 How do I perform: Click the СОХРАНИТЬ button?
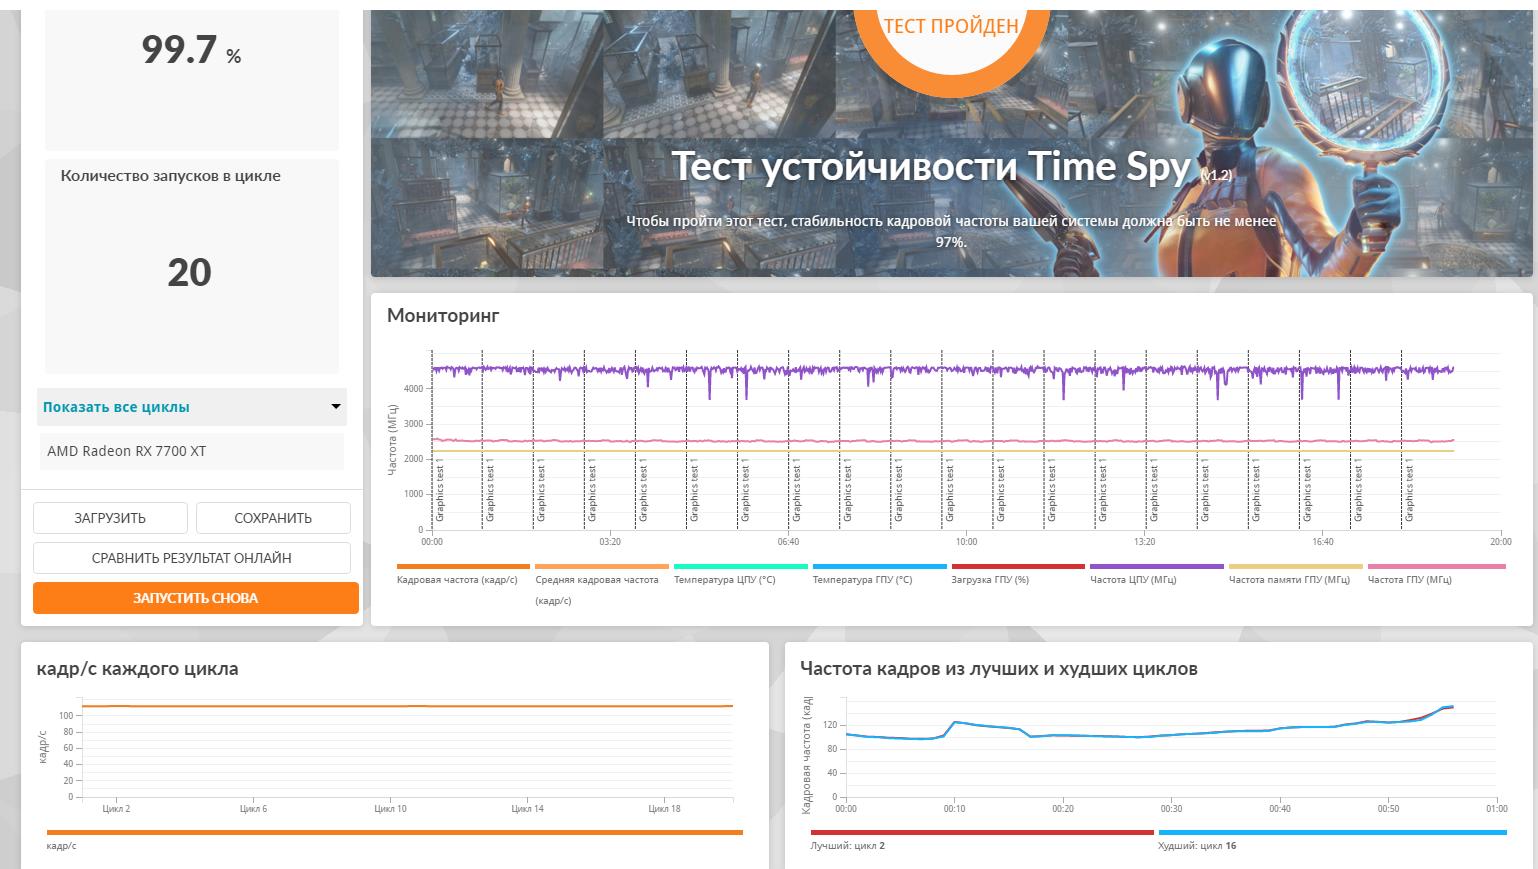[x=273, y=518]
